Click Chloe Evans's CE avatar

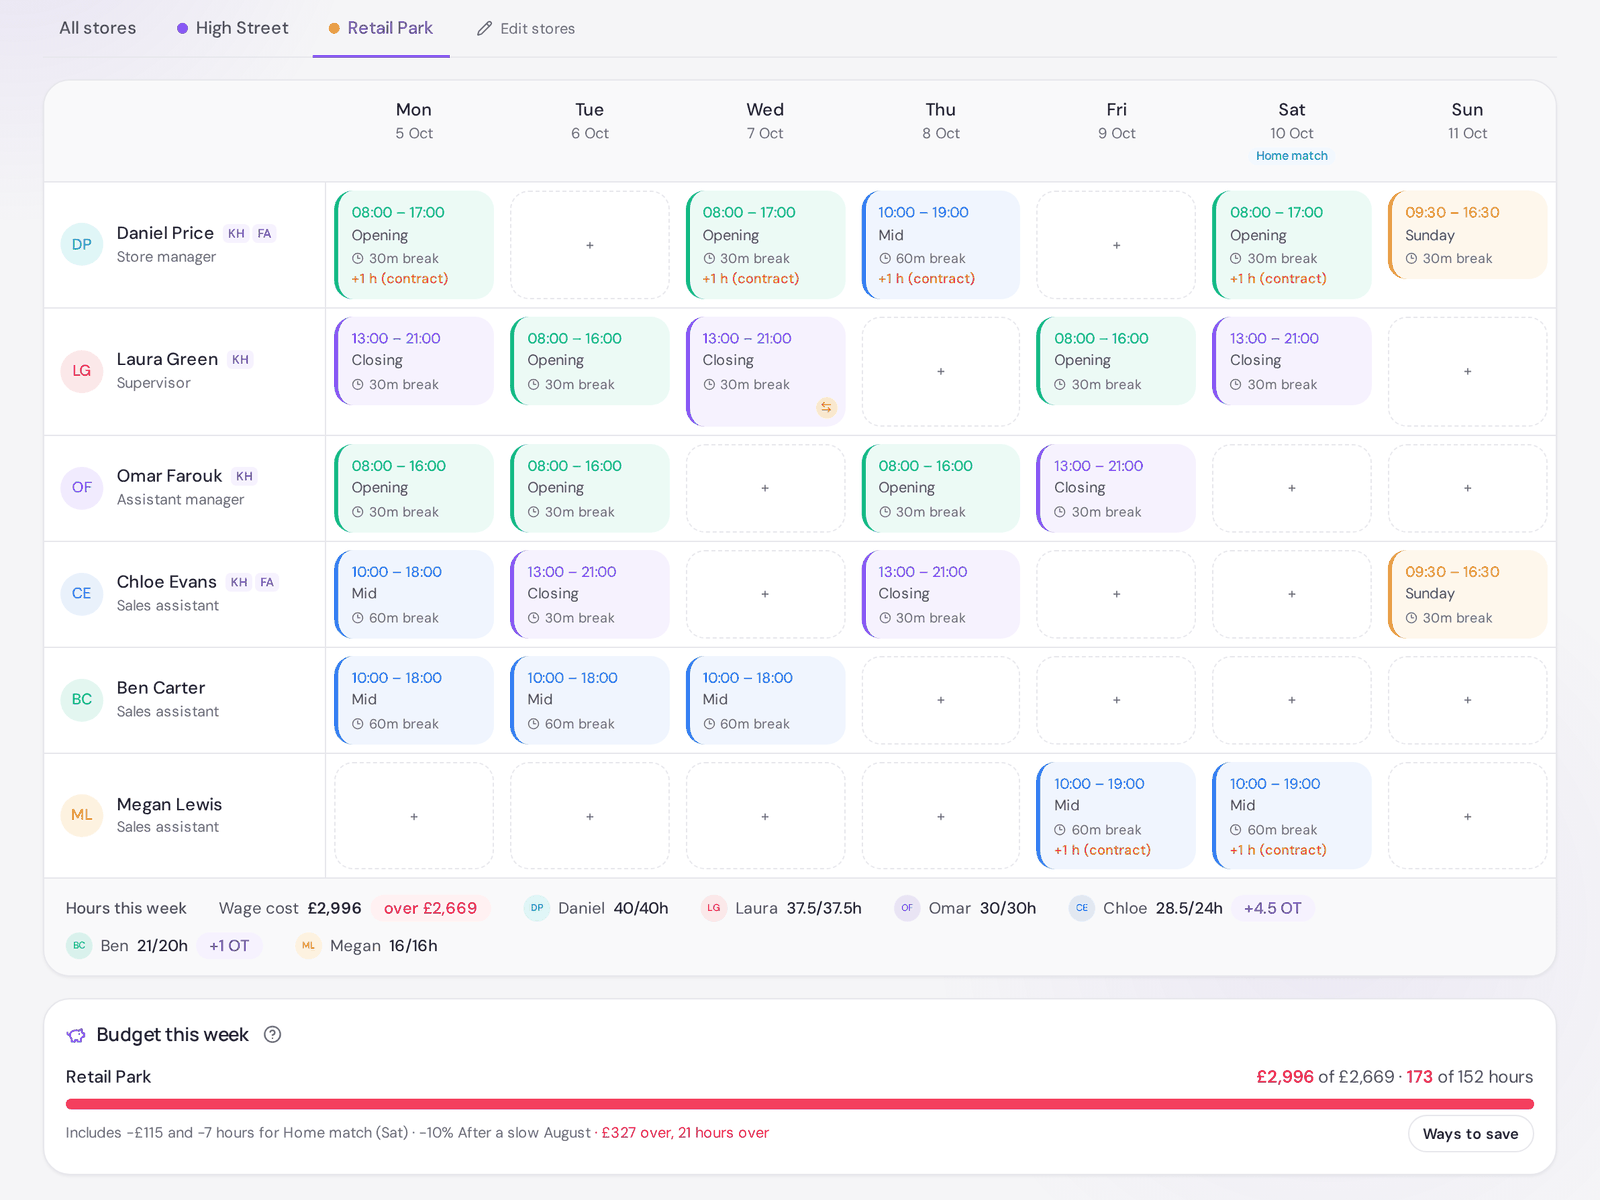82,593
